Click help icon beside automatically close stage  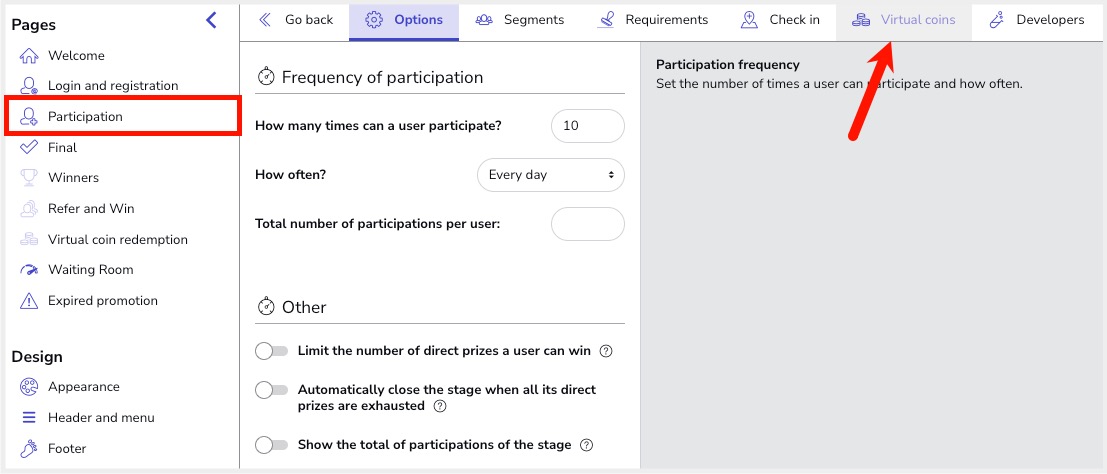(x=440, y=406)
